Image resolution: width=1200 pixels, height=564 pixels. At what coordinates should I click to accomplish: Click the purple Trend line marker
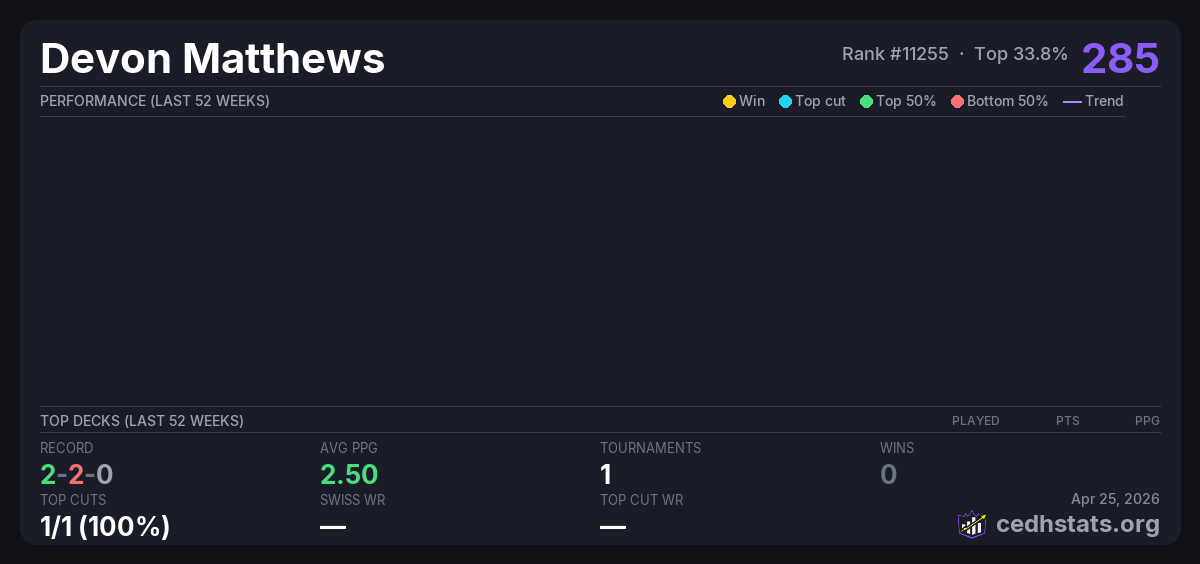(x=1072, y=101)
